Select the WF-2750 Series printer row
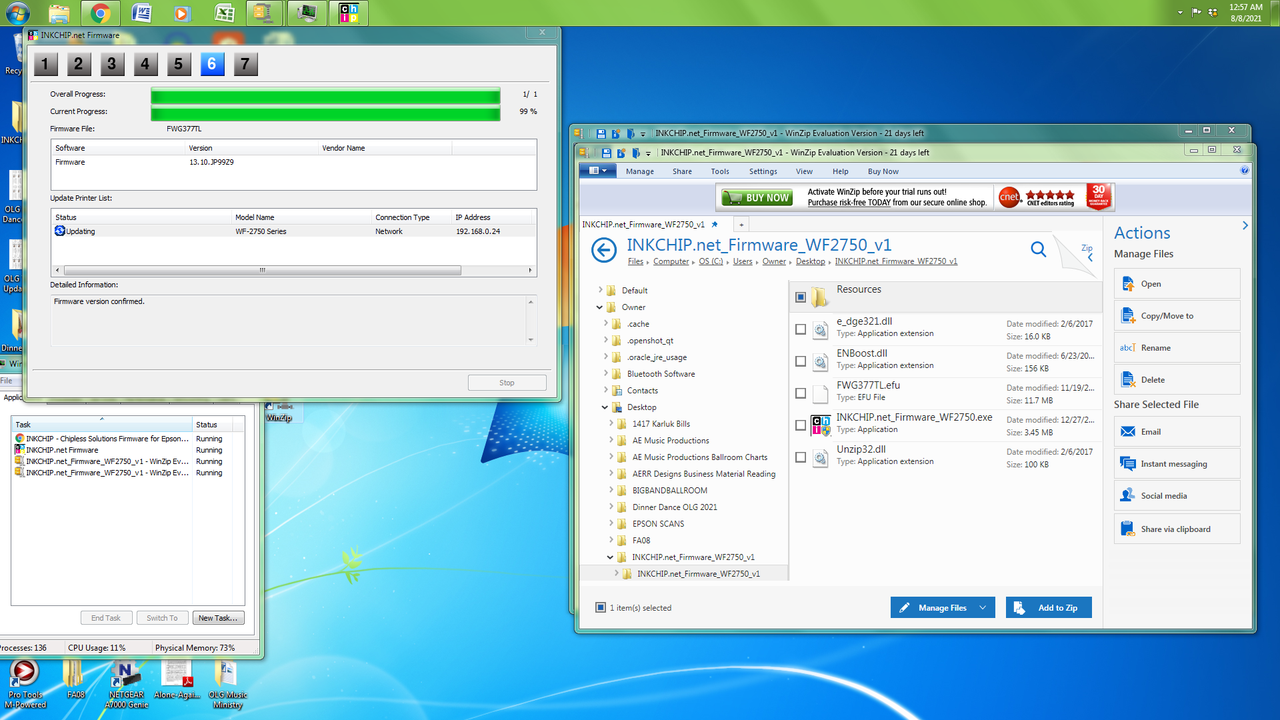Image resolution: width=1280 pixels, height=720 pixels. (x=294, y=231)
